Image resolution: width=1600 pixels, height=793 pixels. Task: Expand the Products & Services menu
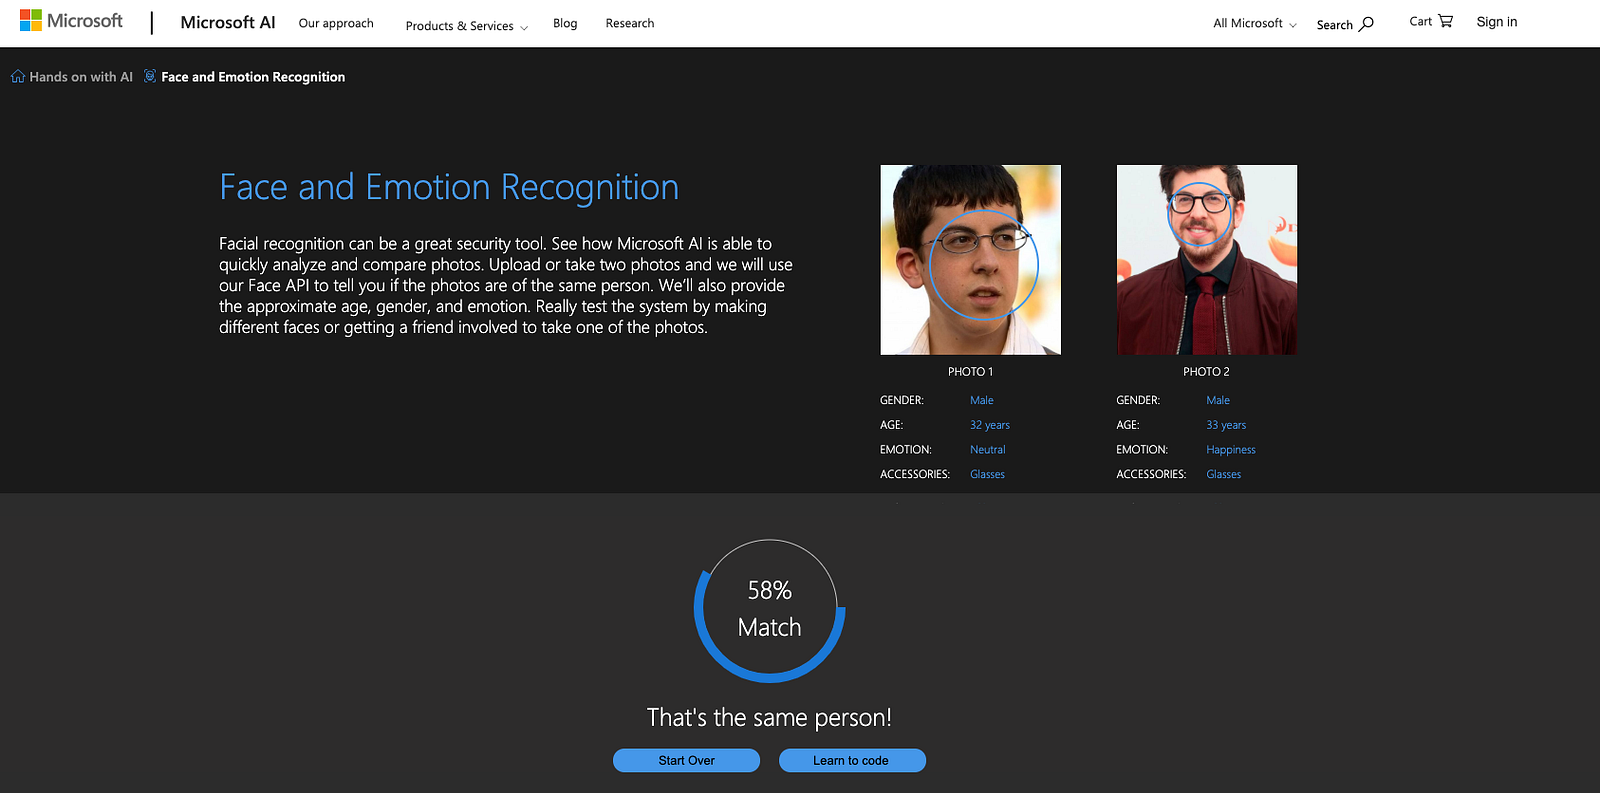click(x=467, y=25)
